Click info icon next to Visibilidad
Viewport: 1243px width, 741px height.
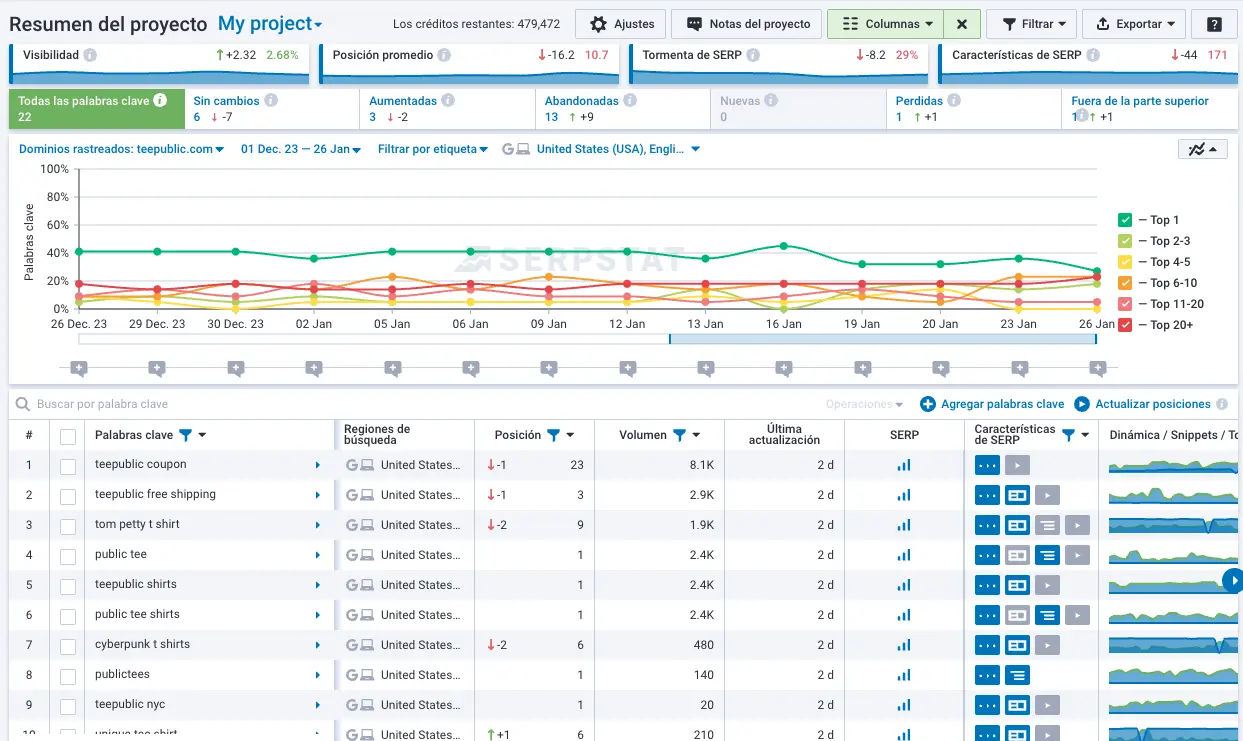coord(91,55)
